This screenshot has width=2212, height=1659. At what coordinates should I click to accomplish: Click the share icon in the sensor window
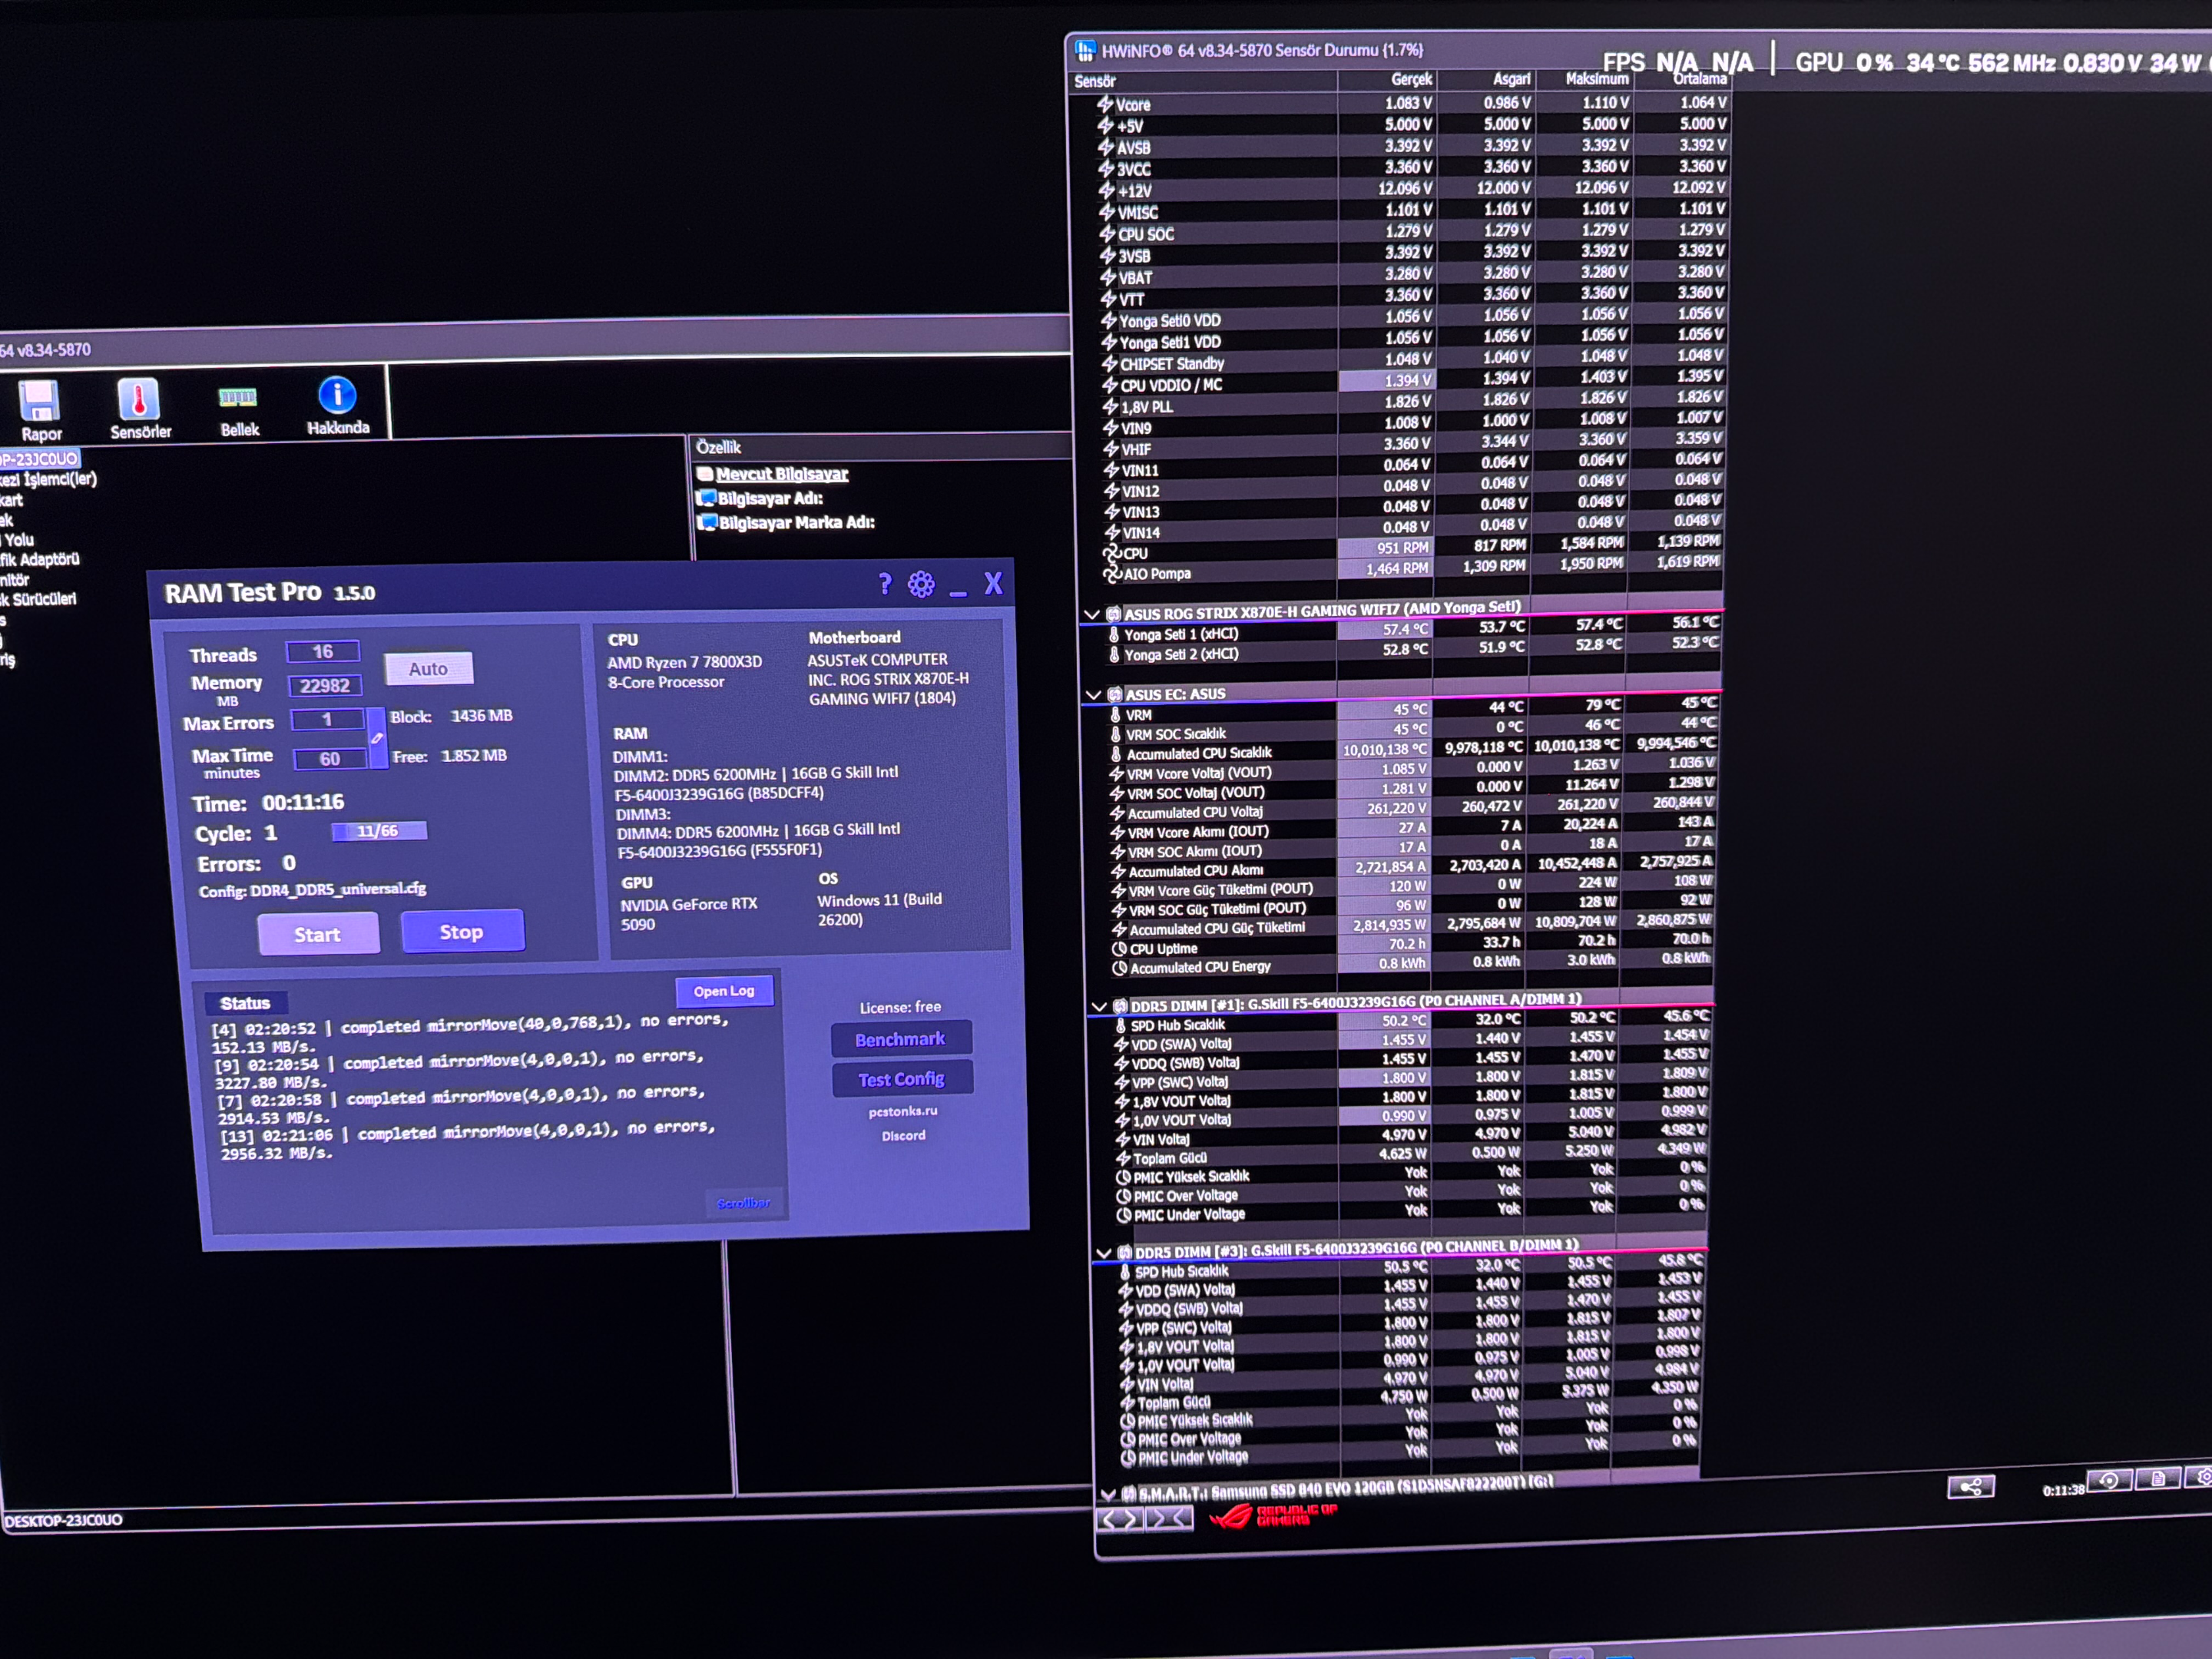(1971, 1487)
